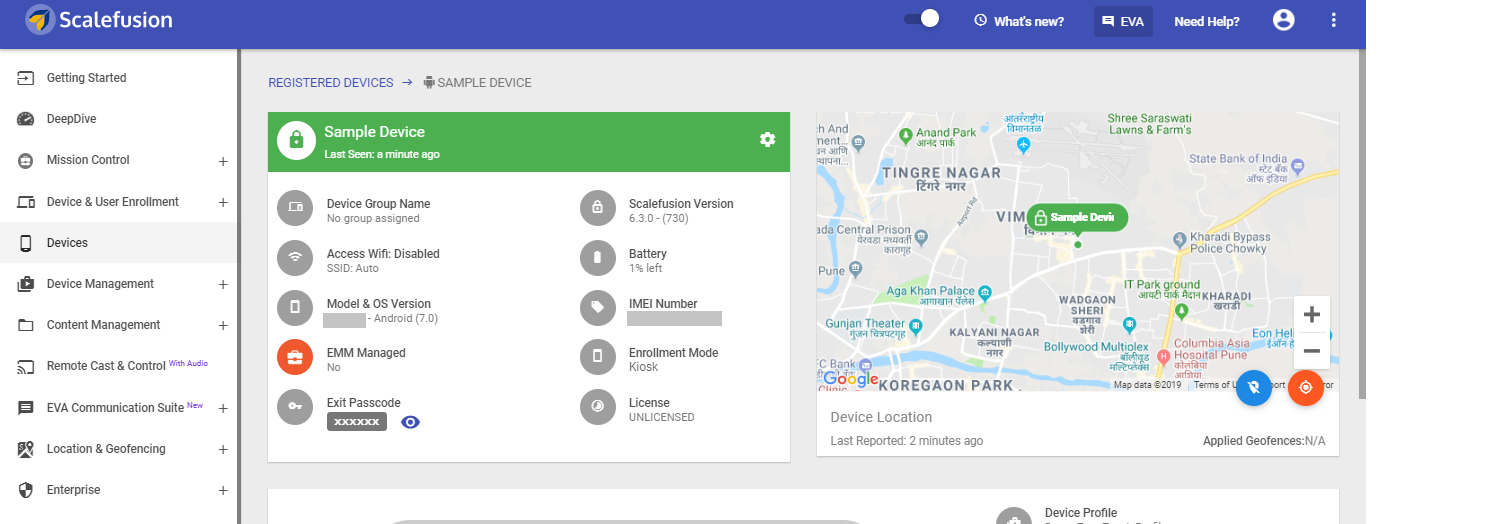Click IMEI Number tag icon

pos(597,307)
